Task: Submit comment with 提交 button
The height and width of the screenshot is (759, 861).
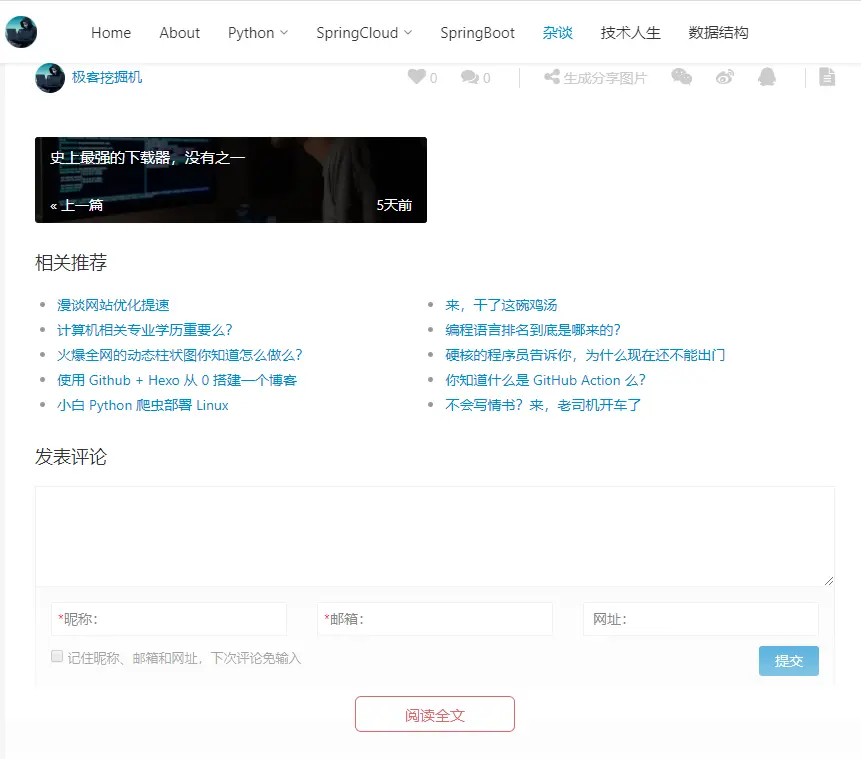Action: (789, 661)
